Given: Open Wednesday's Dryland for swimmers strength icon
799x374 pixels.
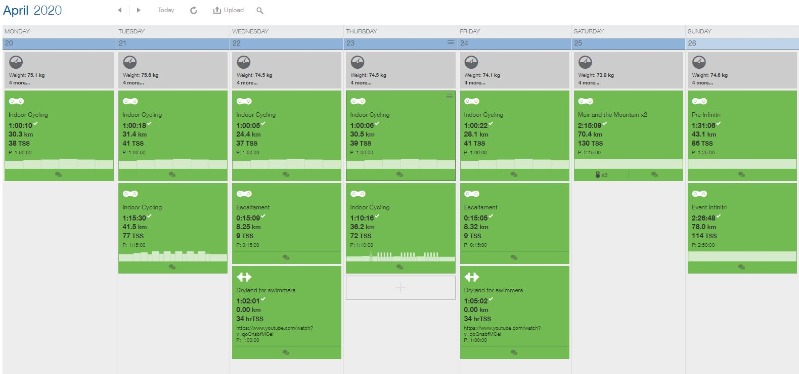Looking at the screenshot, I should coord(244,277).
